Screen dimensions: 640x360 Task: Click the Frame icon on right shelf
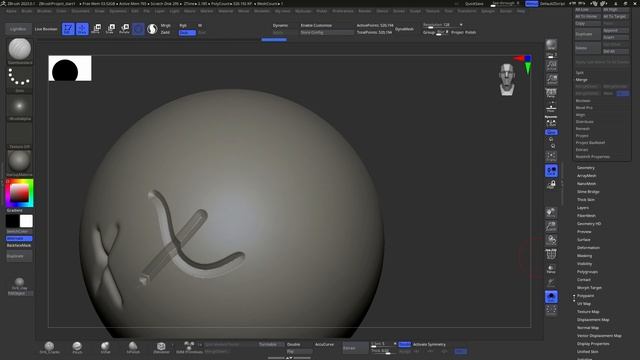tap(551, 156)
